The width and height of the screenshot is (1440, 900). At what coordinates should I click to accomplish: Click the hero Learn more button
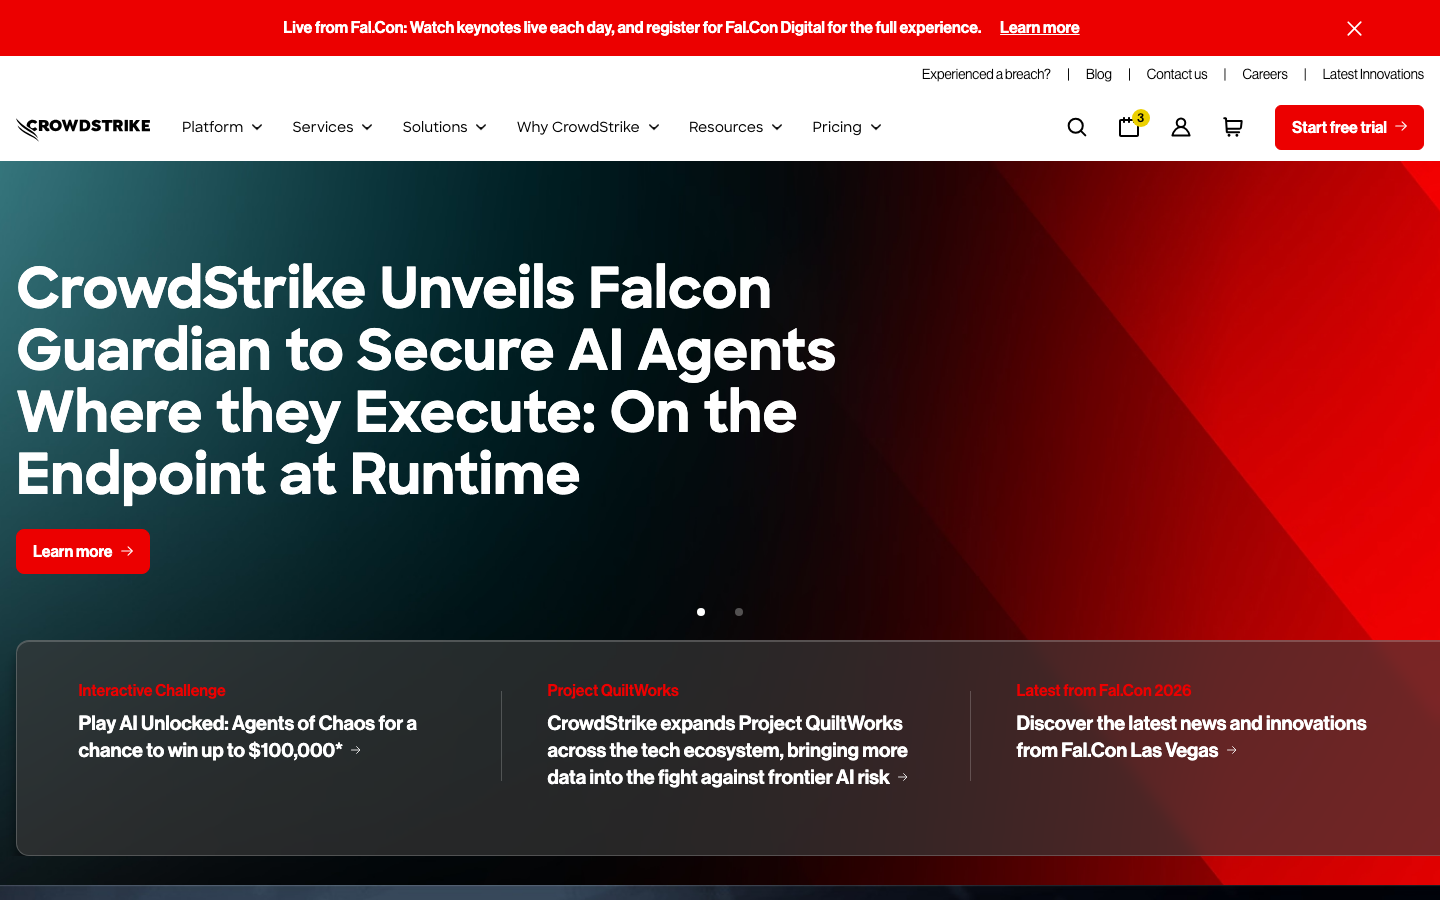[83, 551]
